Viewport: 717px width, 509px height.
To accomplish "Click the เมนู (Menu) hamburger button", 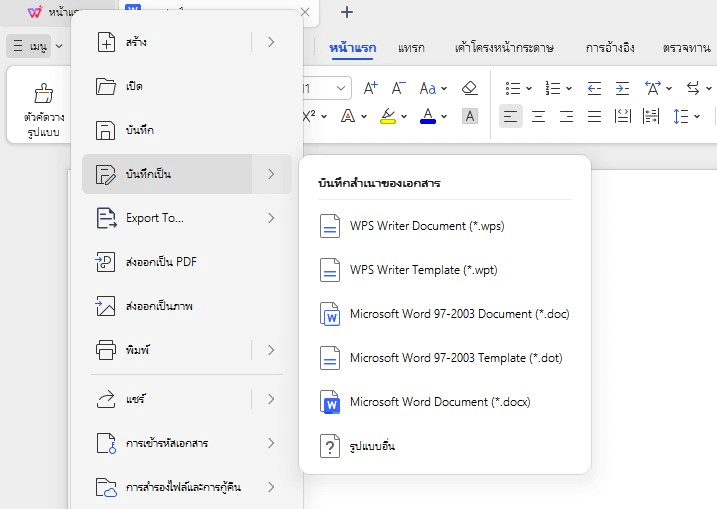I will coord(29,46).
